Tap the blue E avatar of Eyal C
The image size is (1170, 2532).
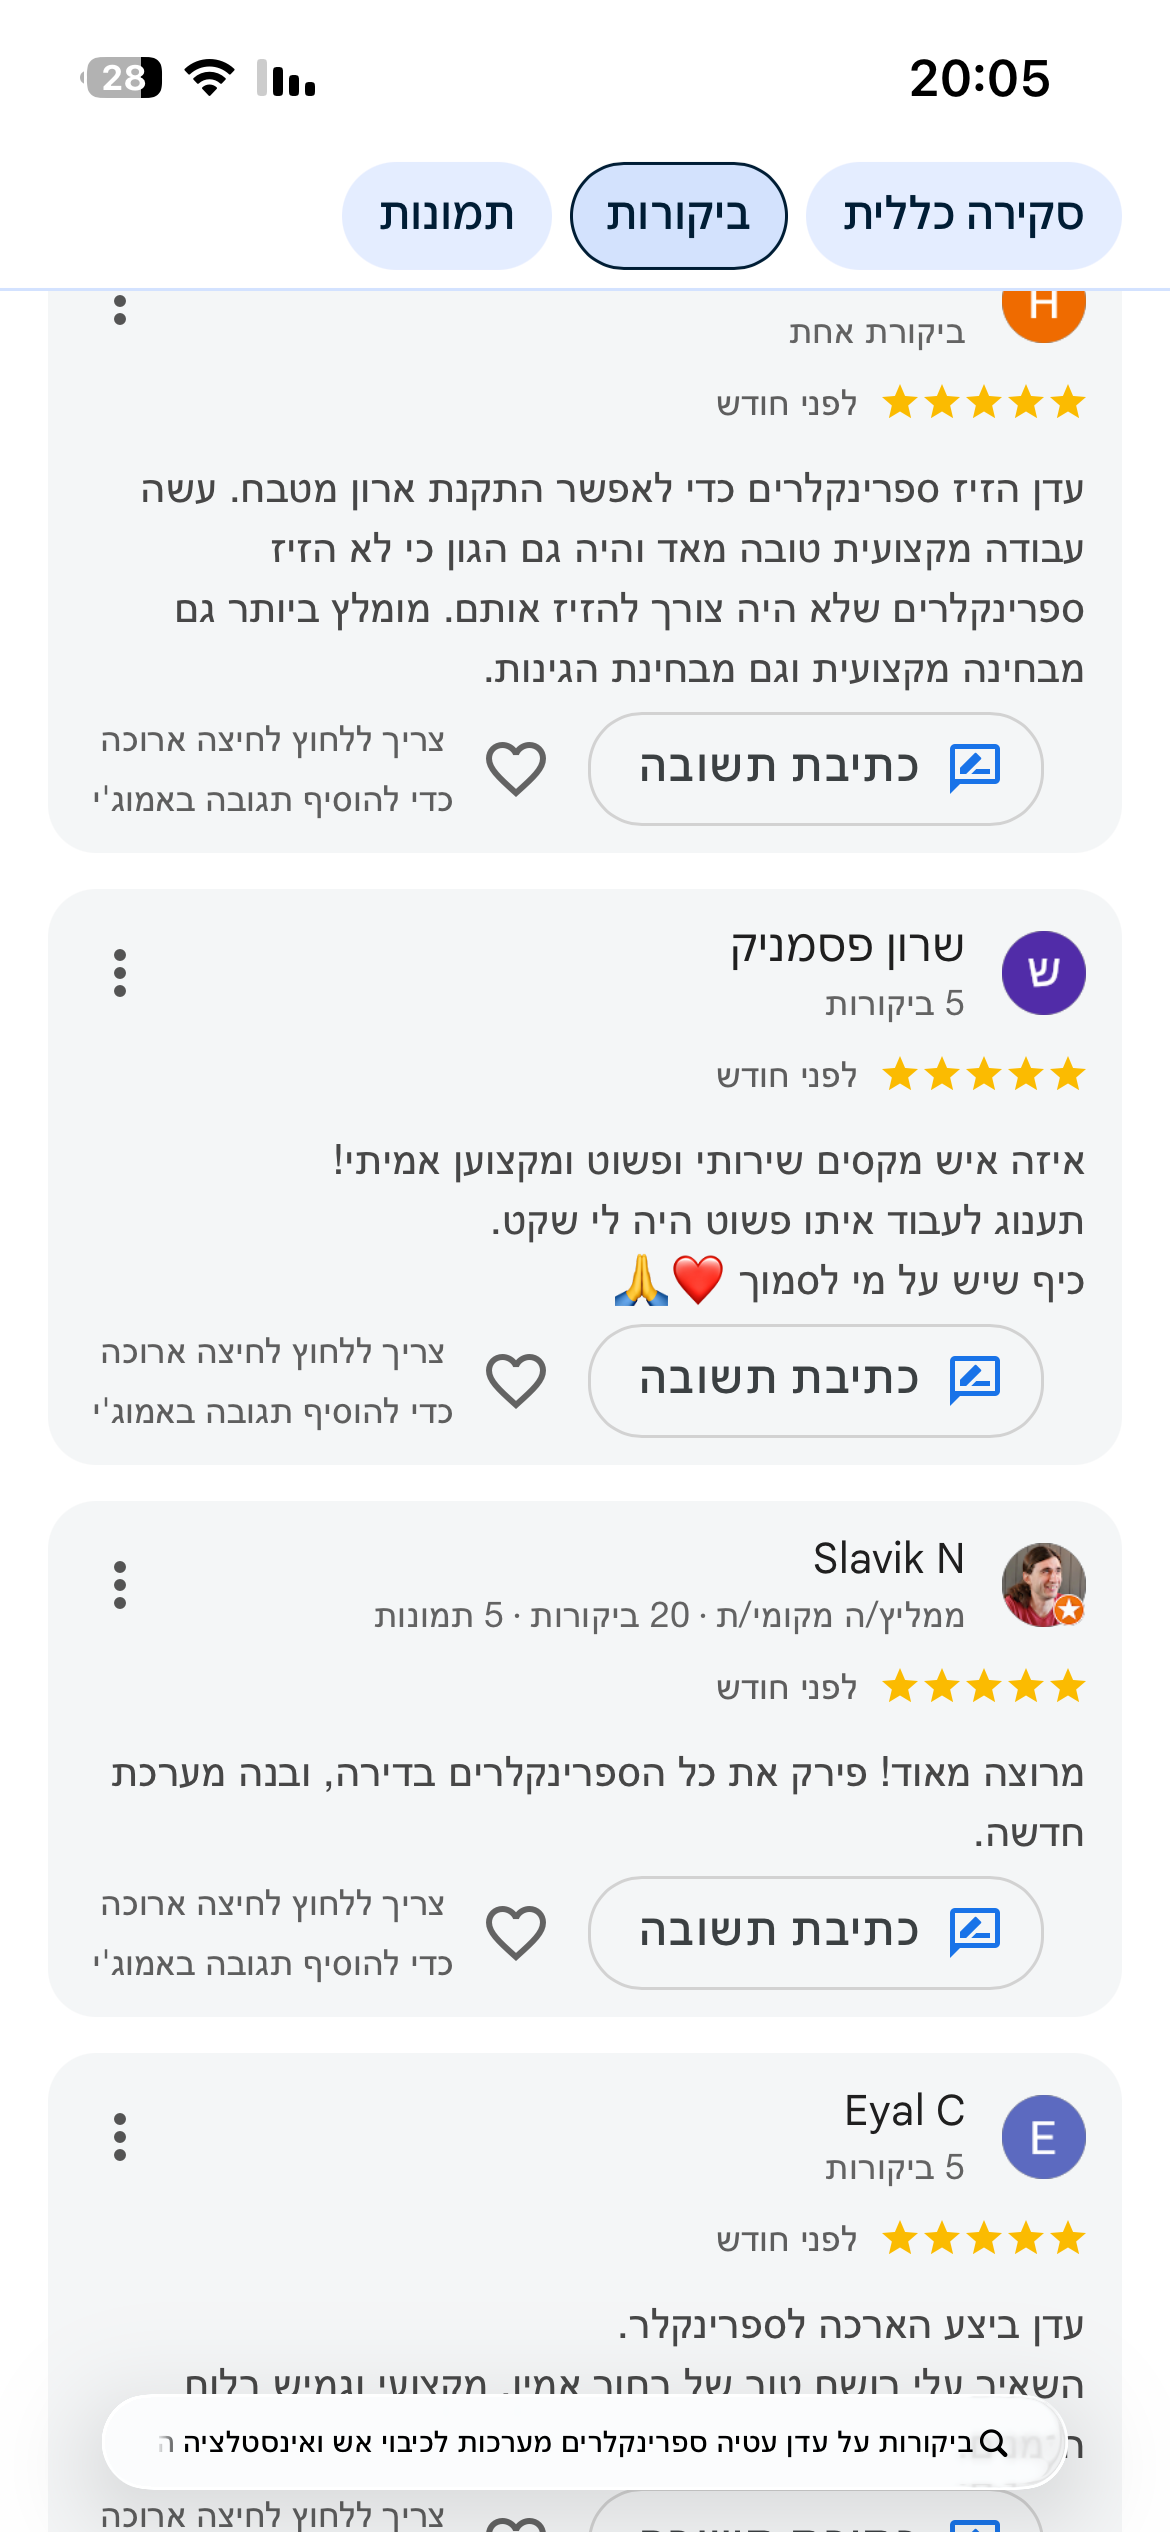pos(1044,2137)
